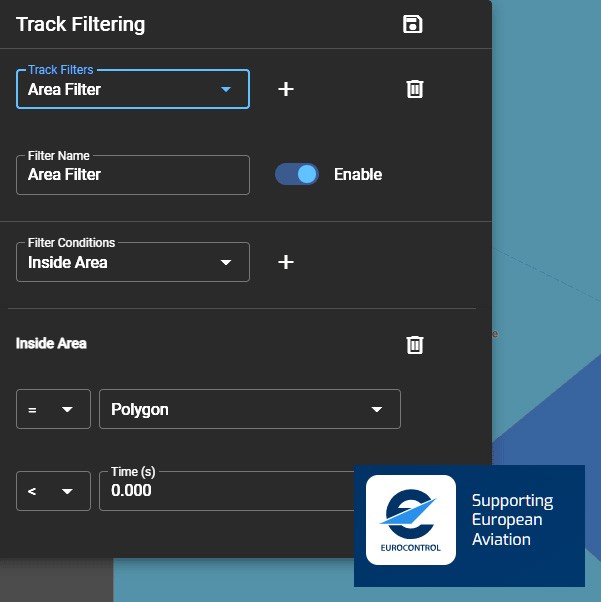Open the Track Filters dropdown

[132, 90]
